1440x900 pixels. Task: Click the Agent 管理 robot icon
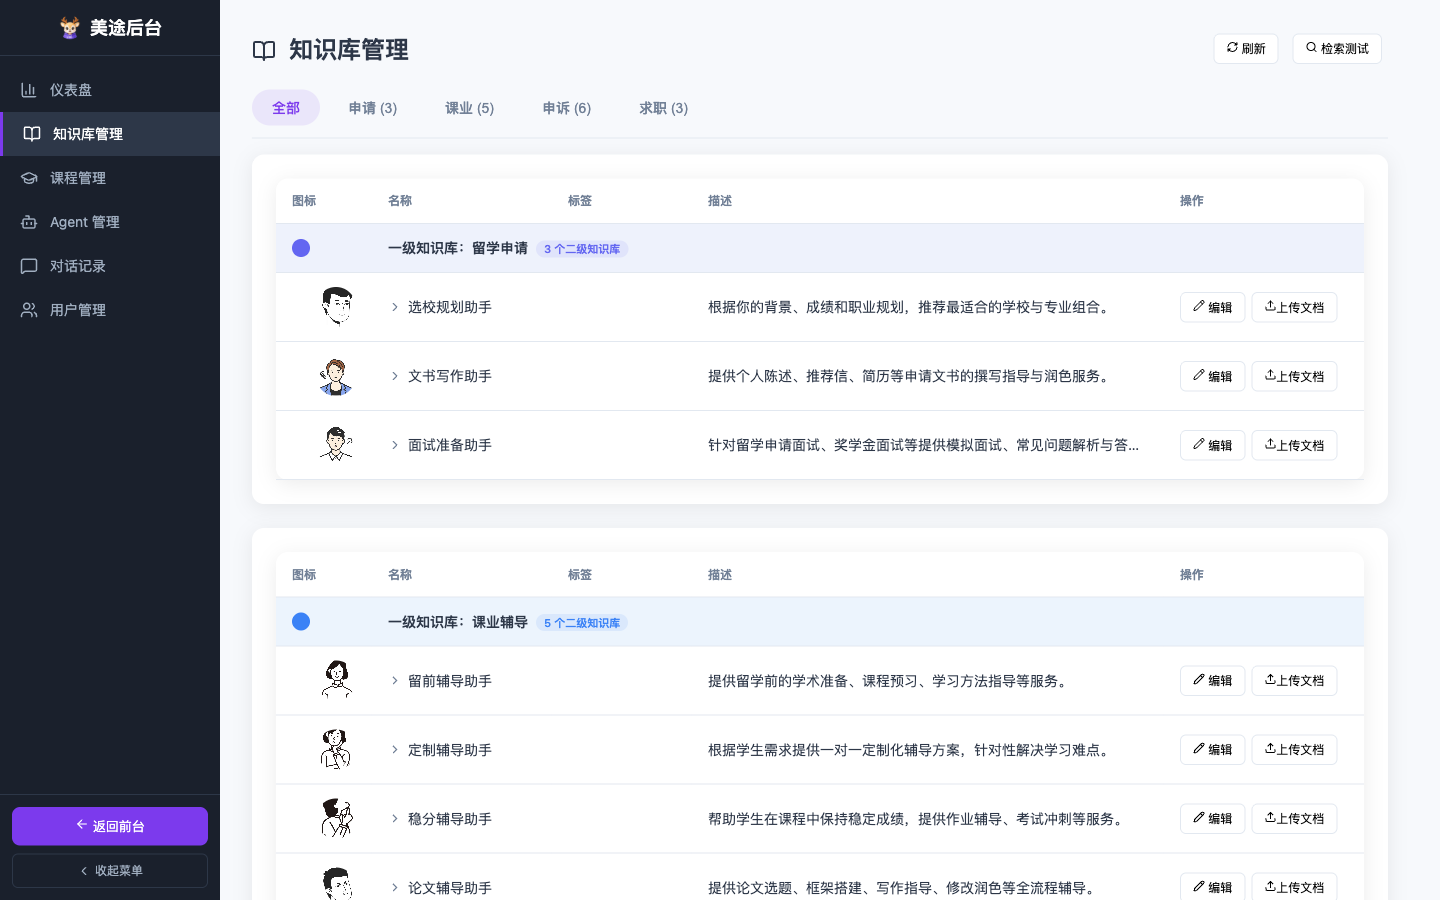tap(29, 222)
